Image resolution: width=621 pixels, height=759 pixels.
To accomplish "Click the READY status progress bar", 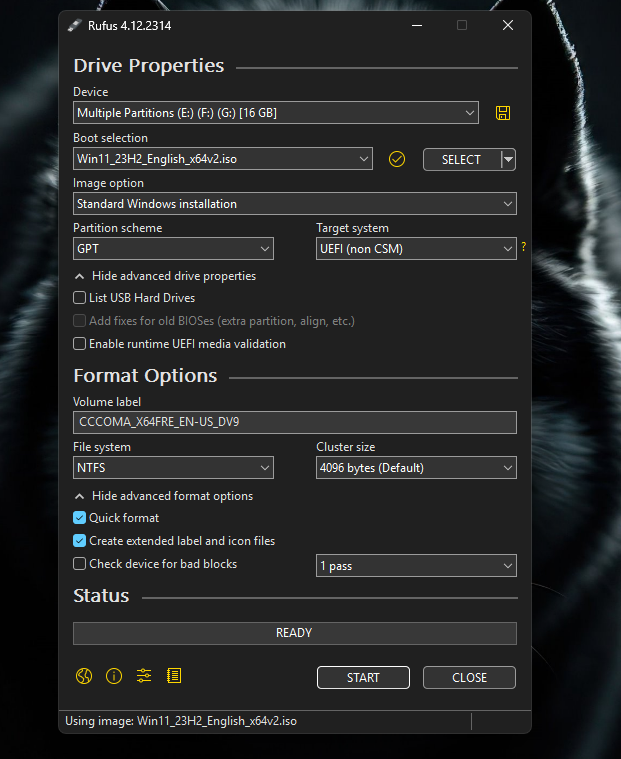I will pos(295,633).
